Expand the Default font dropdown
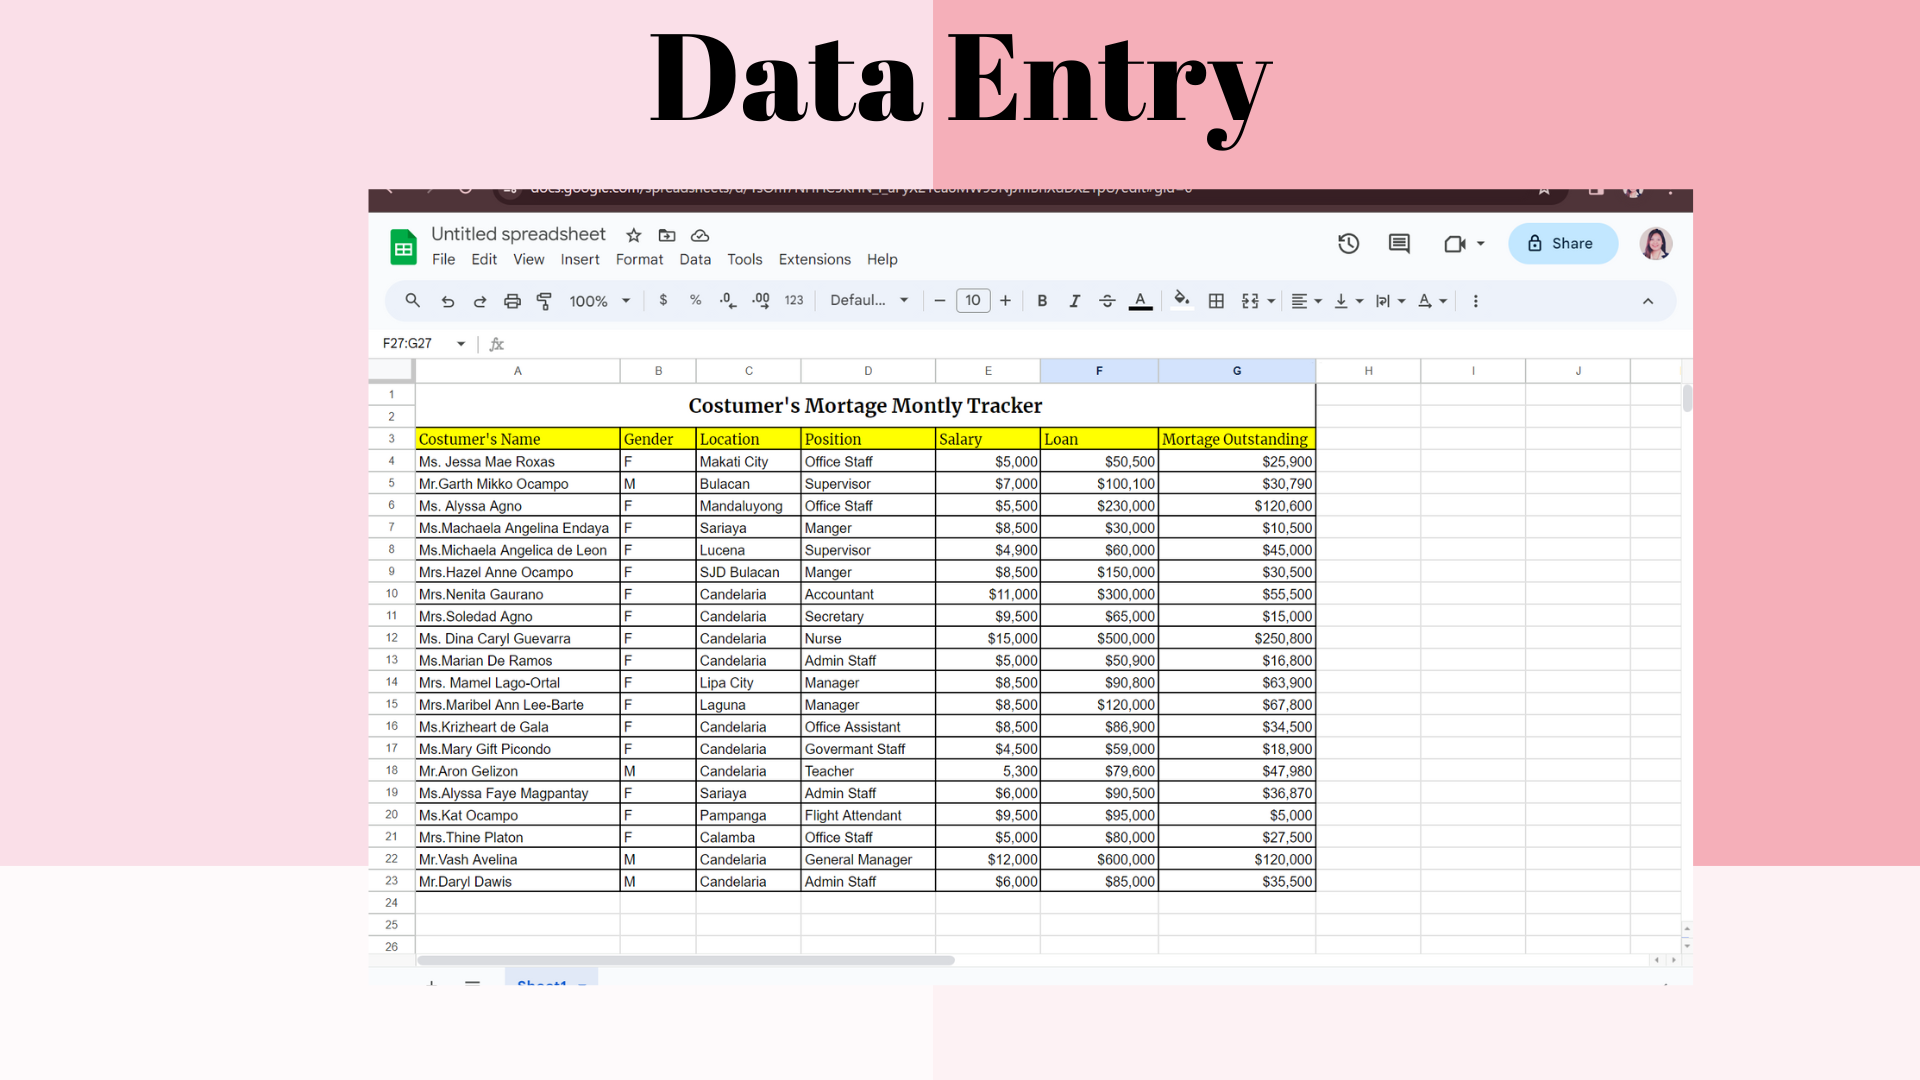 click(869, 300)
